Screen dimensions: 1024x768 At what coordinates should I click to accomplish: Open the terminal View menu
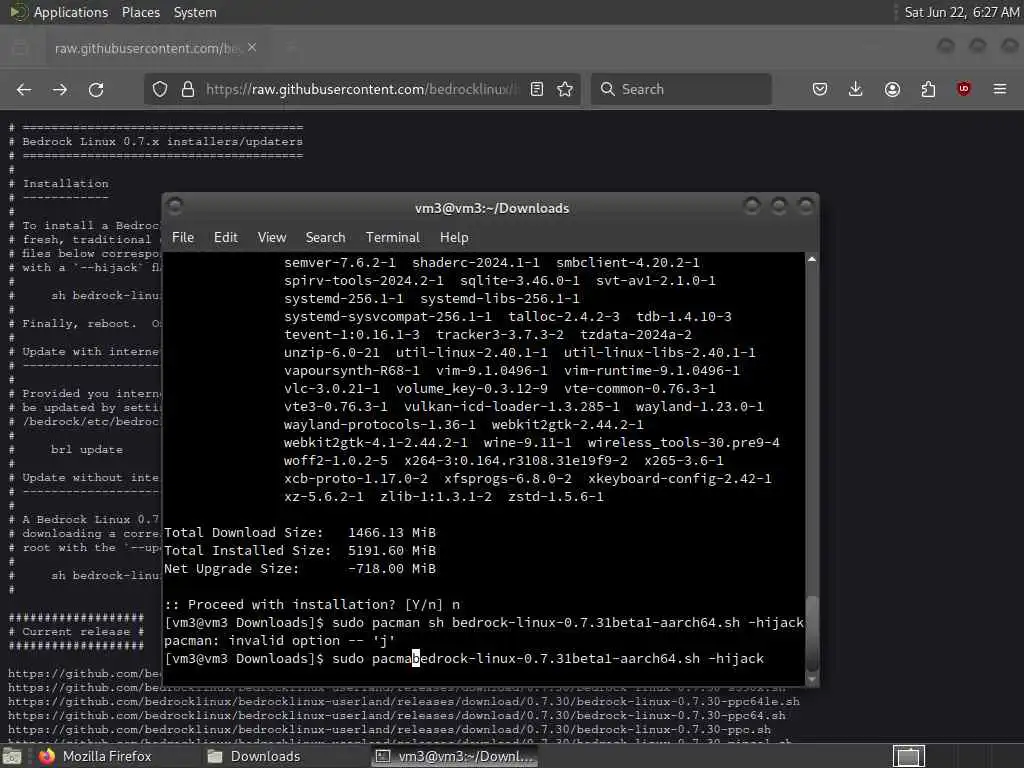[272, 238]
